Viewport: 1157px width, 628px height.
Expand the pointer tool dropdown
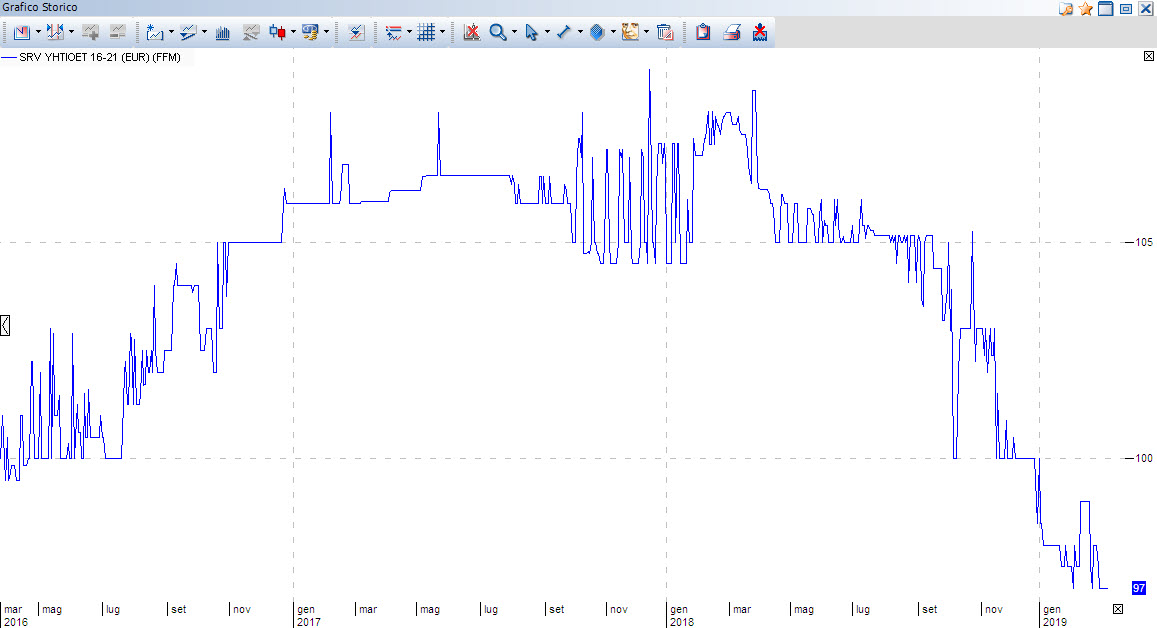click(x=548, y=32)
